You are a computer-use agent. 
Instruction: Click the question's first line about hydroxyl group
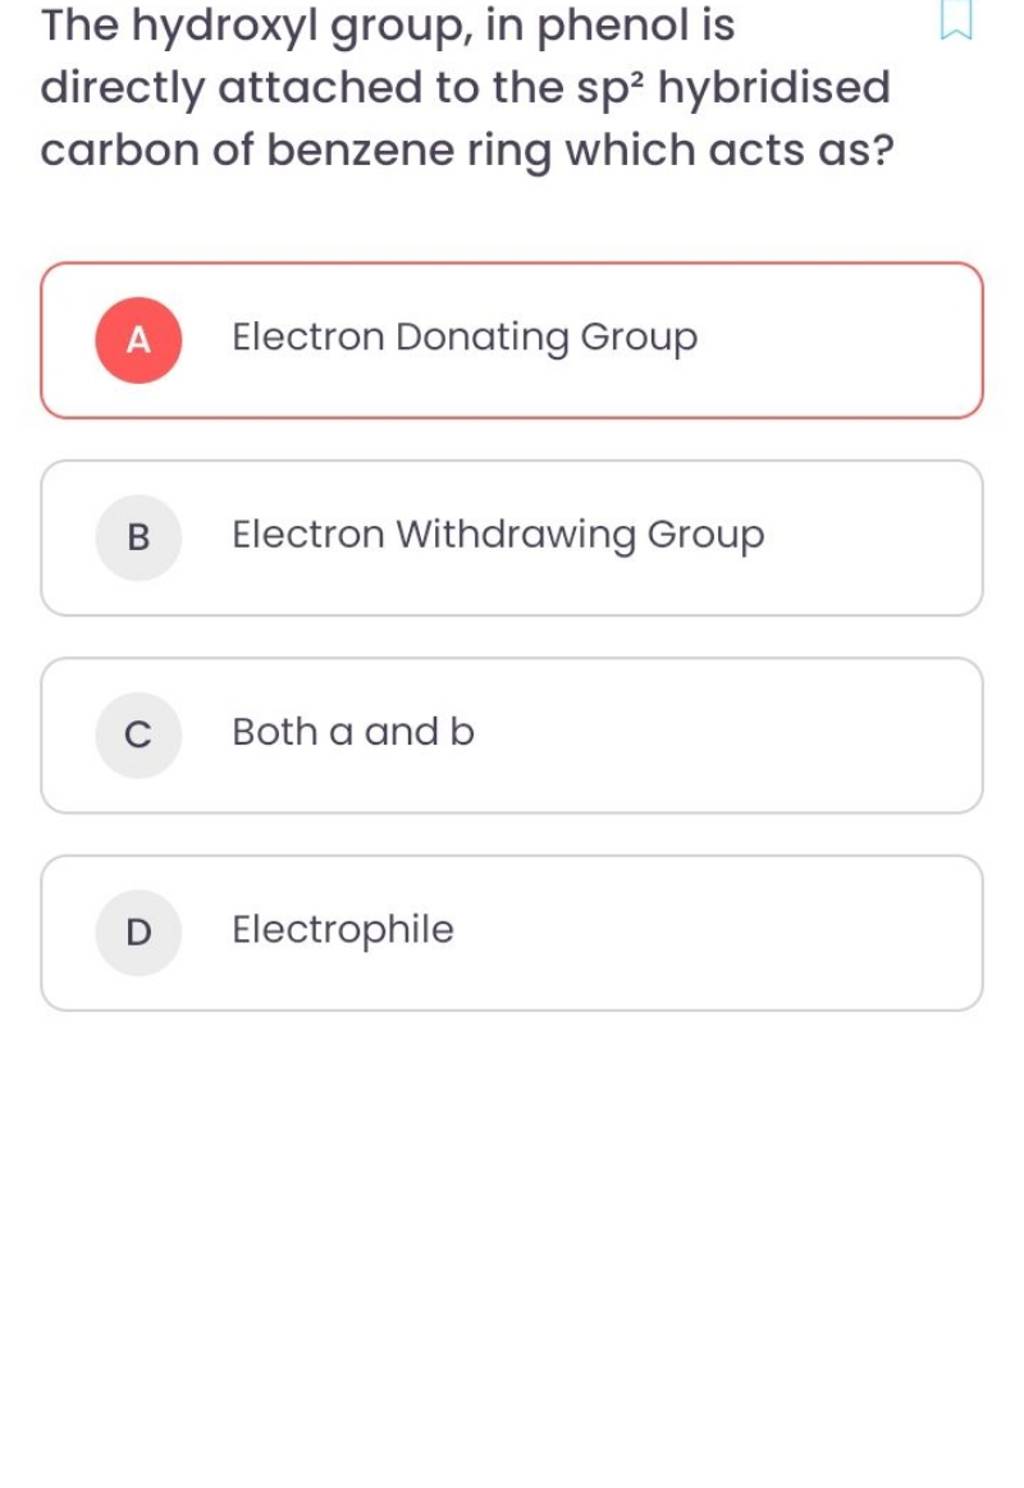388,27
